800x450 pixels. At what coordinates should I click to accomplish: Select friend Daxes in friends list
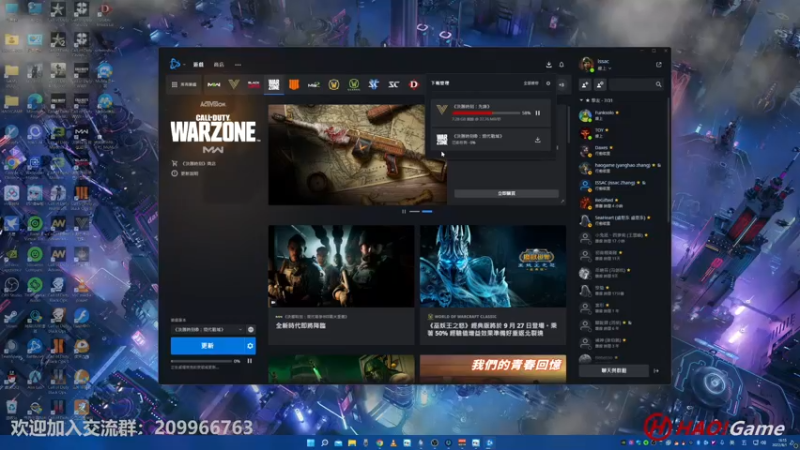(620, 151)
